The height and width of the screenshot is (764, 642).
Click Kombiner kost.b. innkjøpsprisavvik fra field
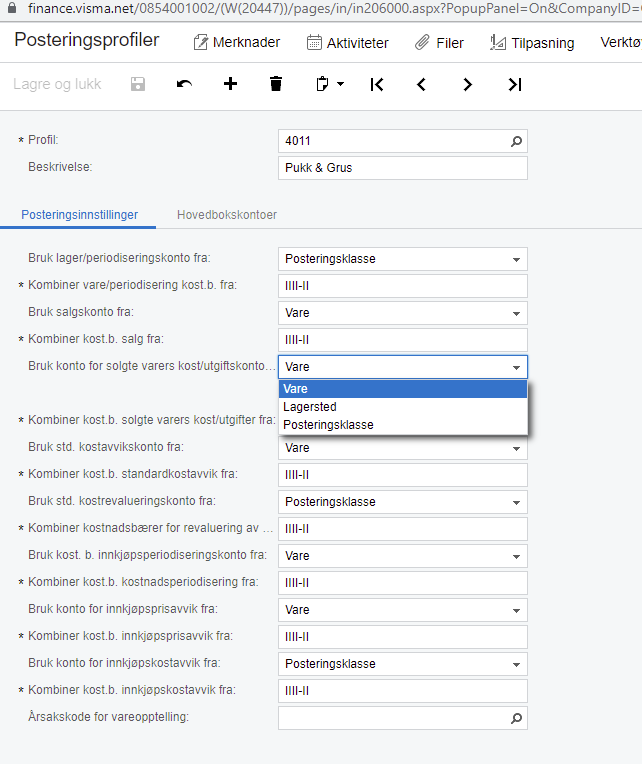403,637
